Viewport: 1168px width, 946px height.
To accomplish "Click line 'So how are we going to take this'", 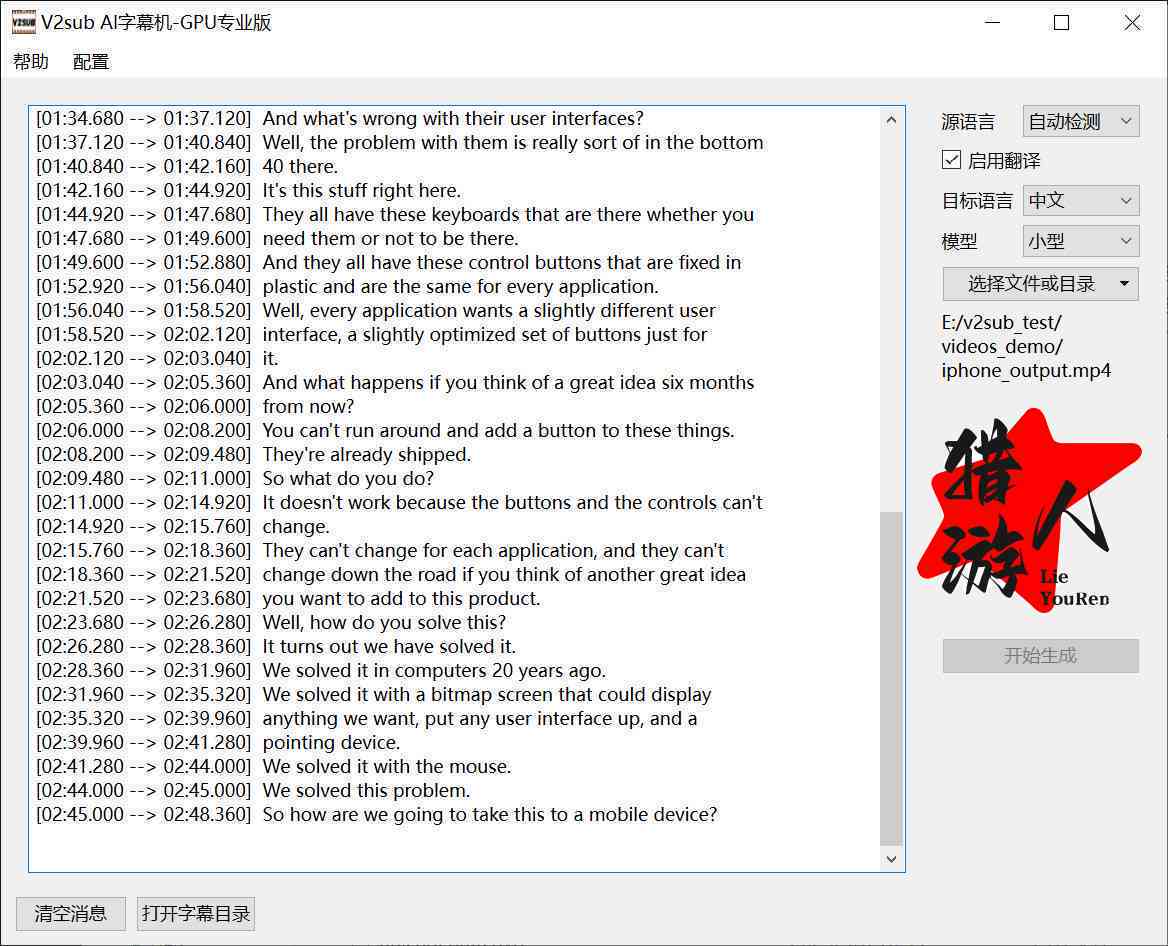I will tap(490, 814).
